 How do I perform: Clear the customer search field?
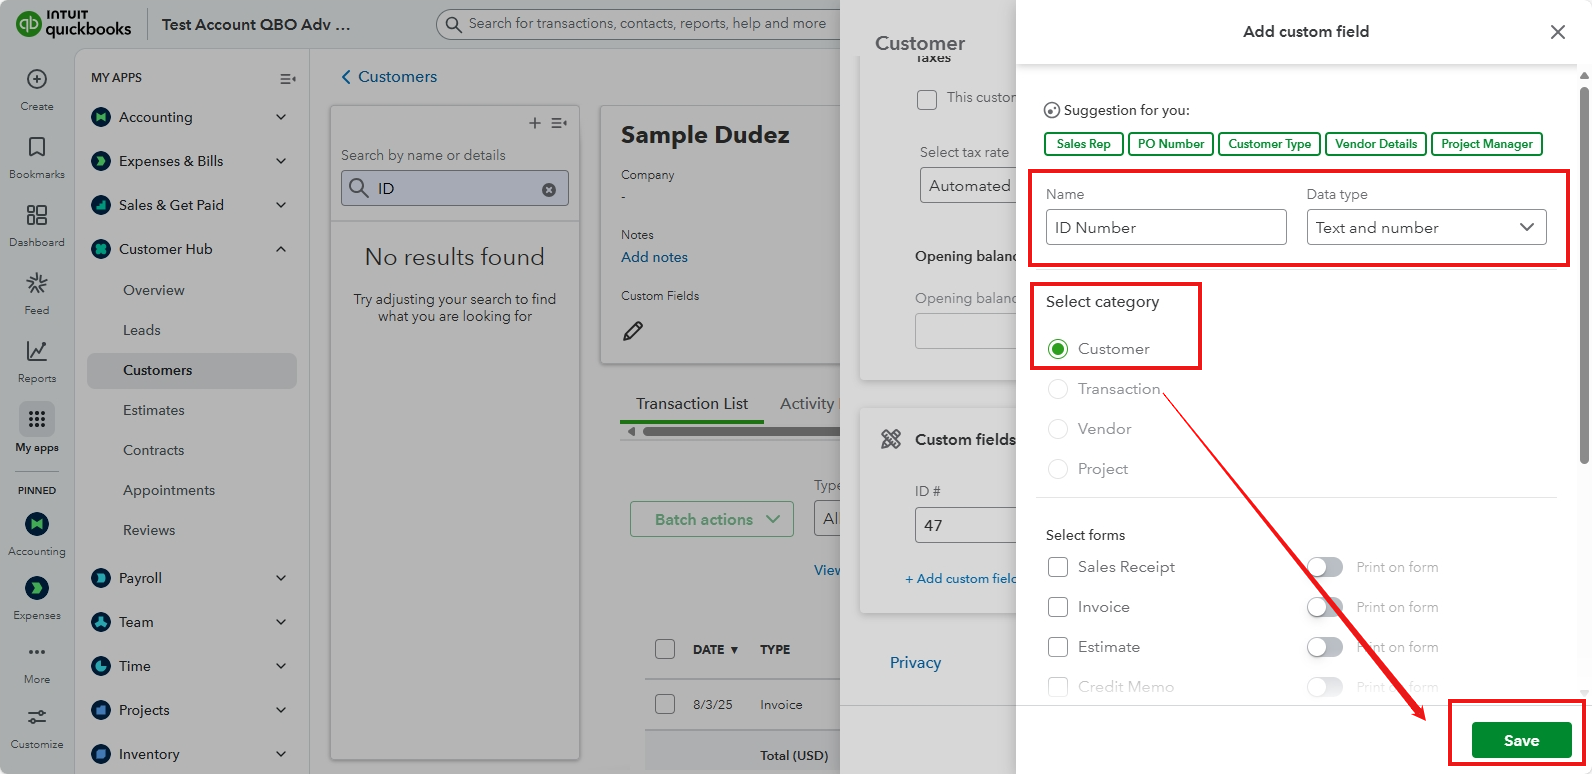(x=549, y=190)
